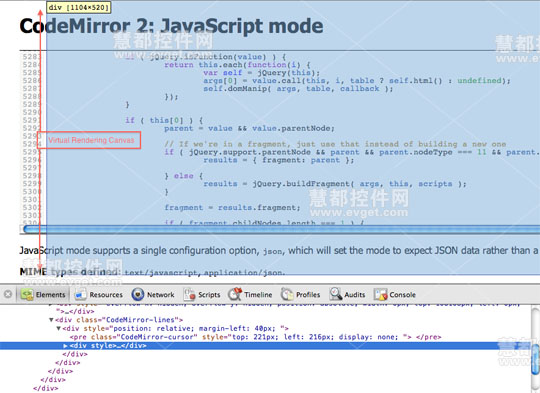This screenshot has width=540, height=393.
Task: Switch to the Resources tab label
Action: pyautogui.click(x=106, y=295)
